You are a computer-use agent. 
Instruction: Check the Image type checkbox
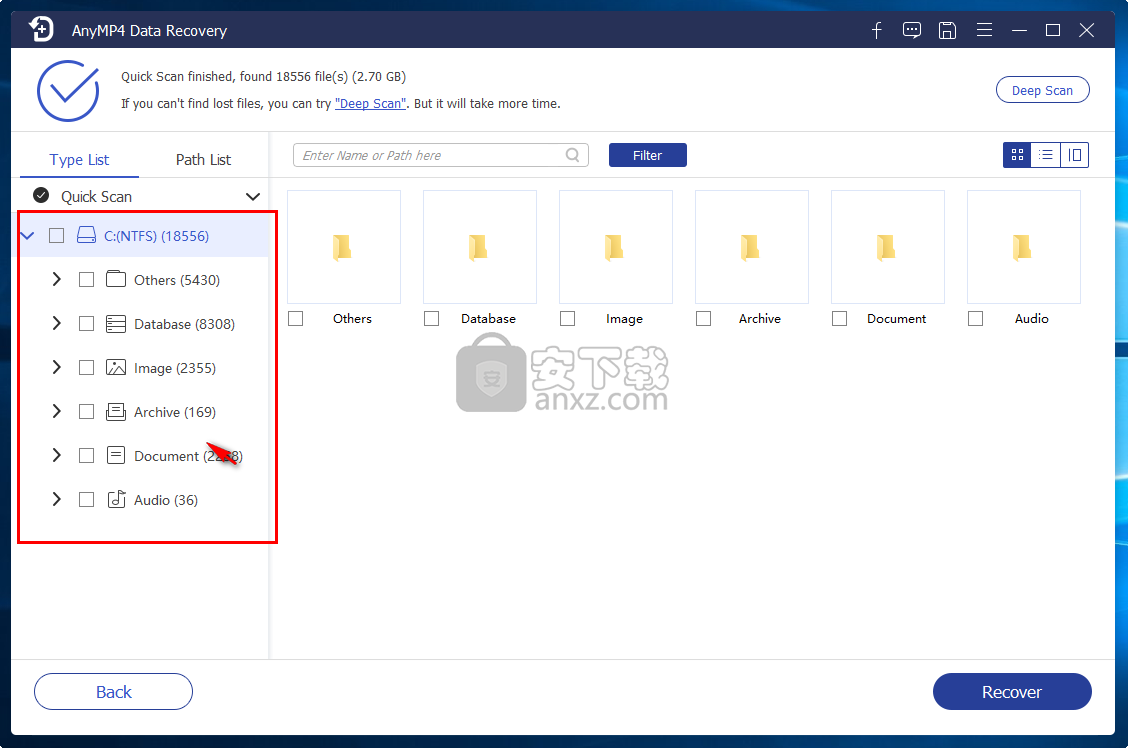pos(86,367)
